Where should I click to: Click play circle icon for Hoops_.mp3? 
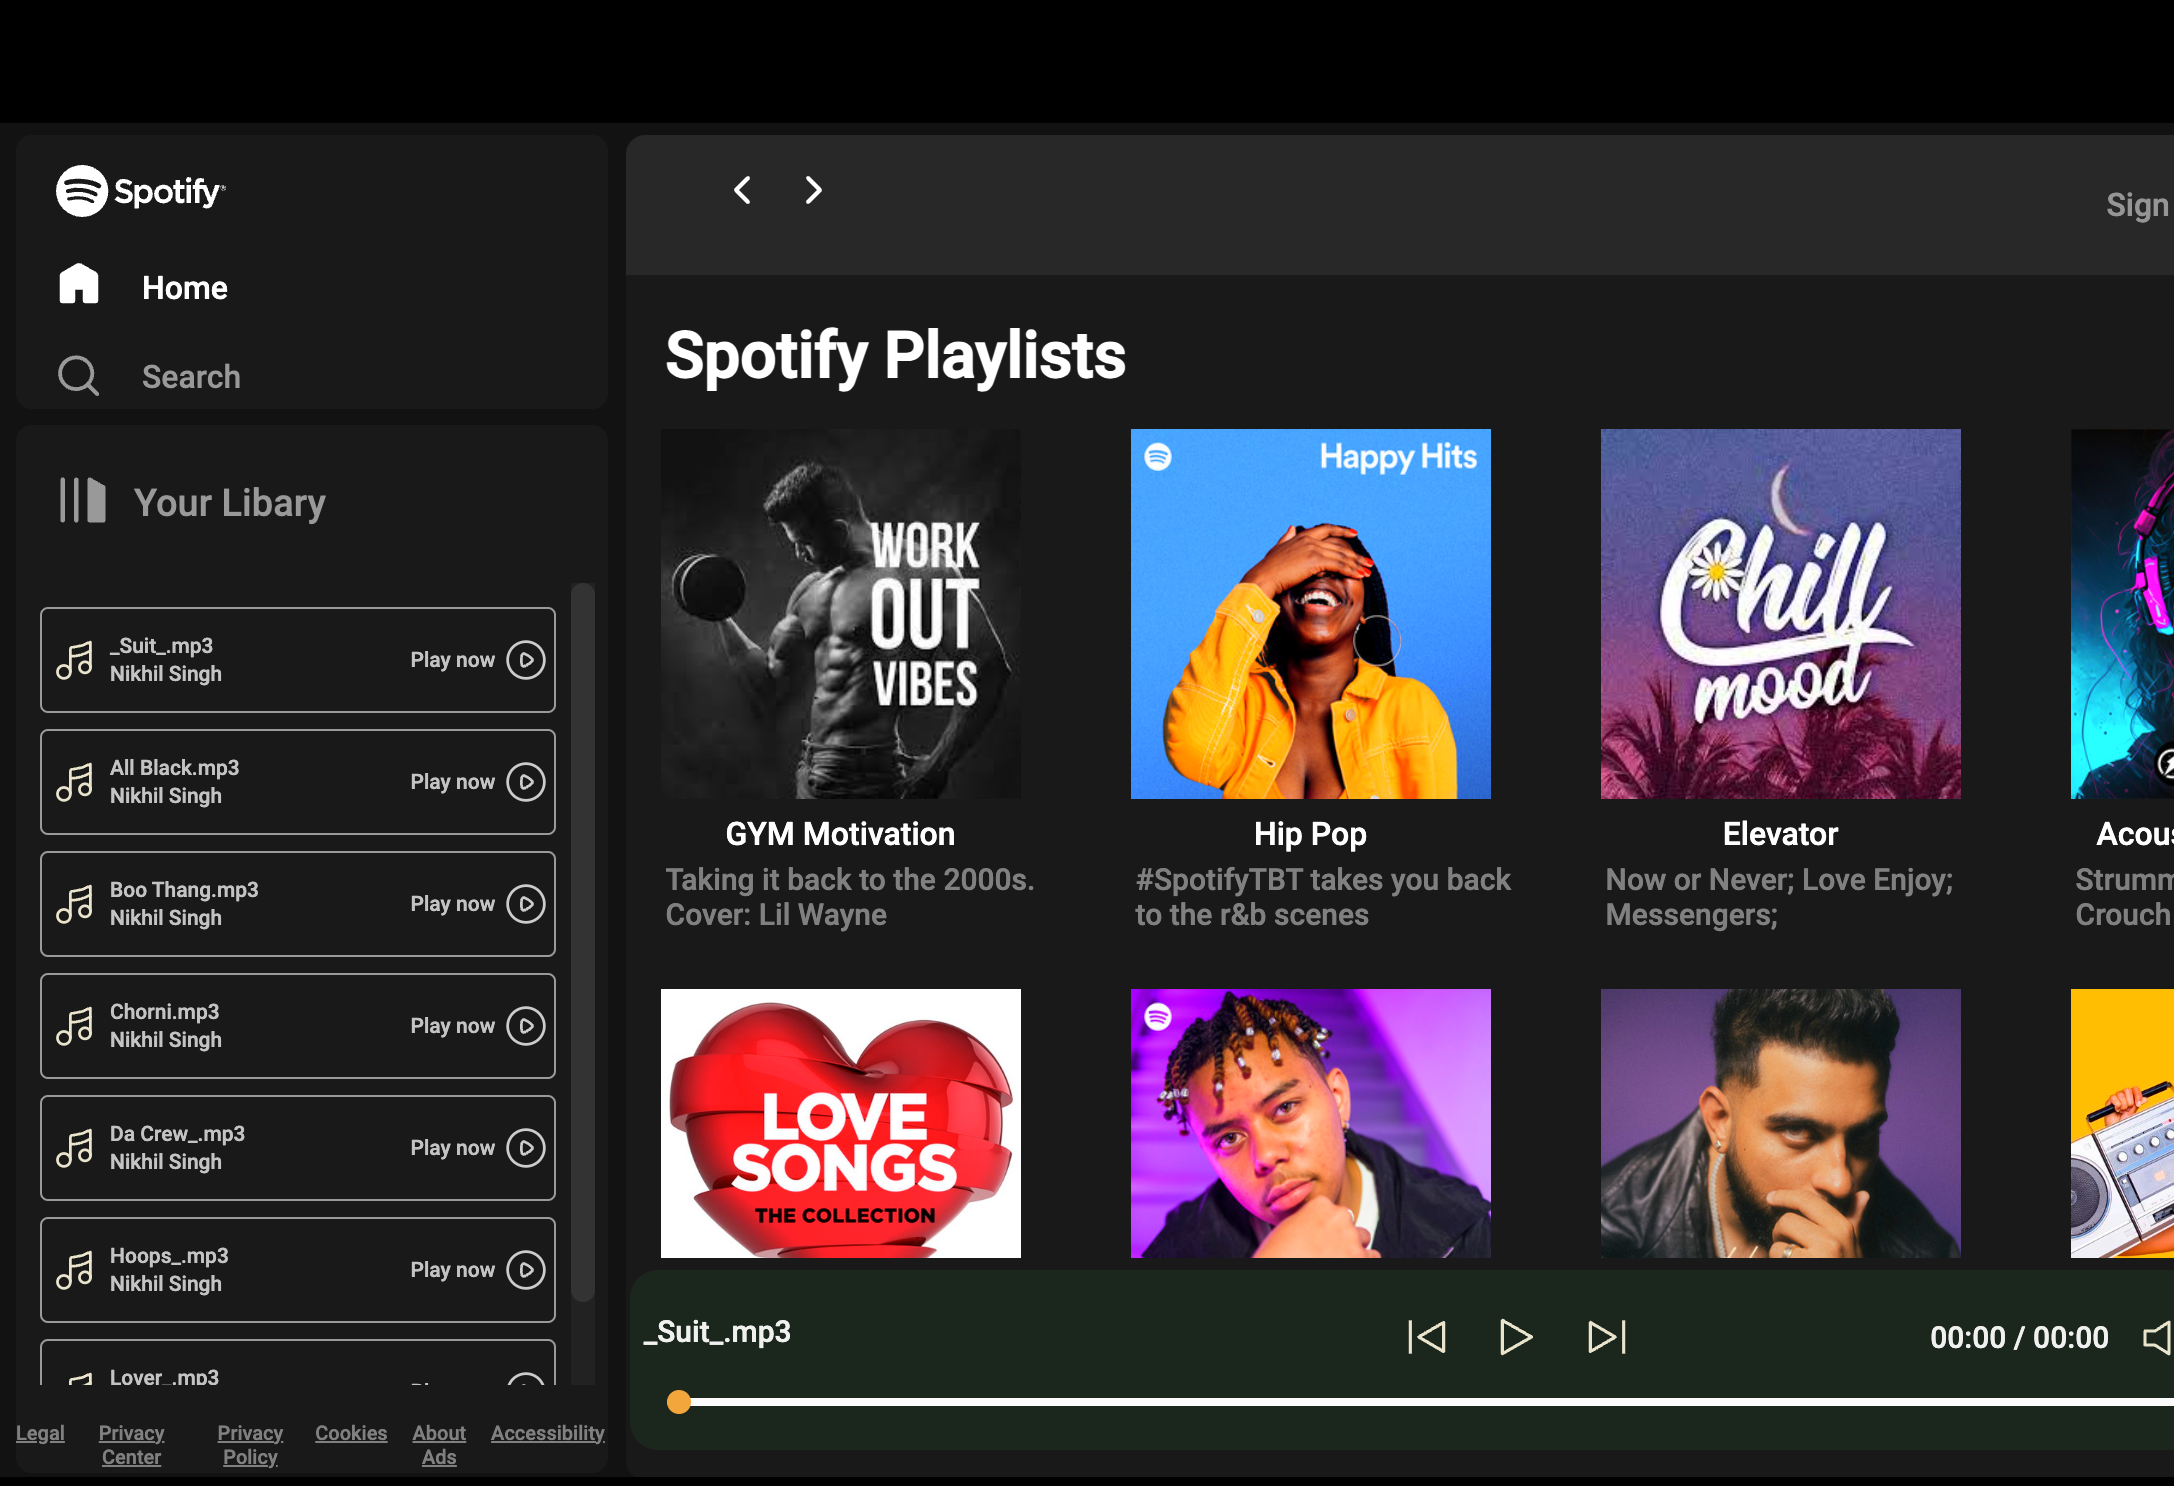[x=526, y=1270]
